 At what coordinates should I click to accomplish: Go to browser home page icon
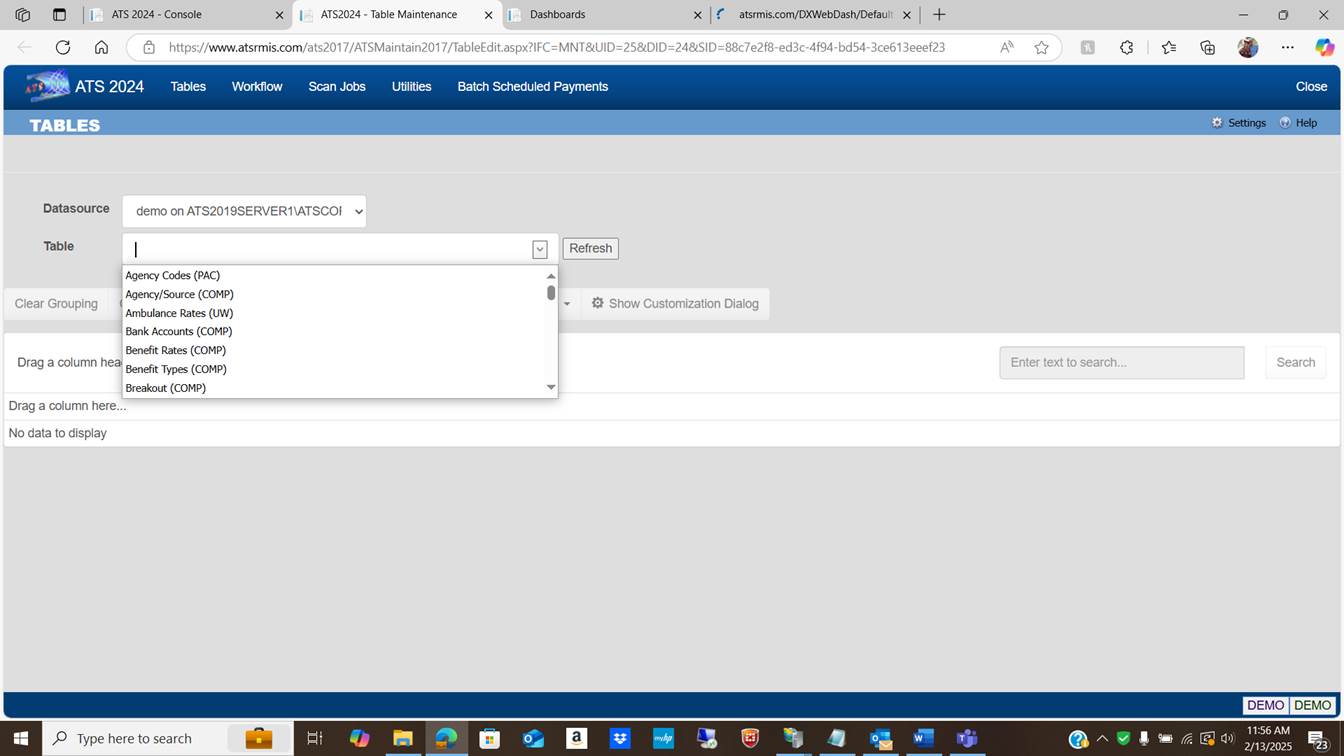coord(101,47)
